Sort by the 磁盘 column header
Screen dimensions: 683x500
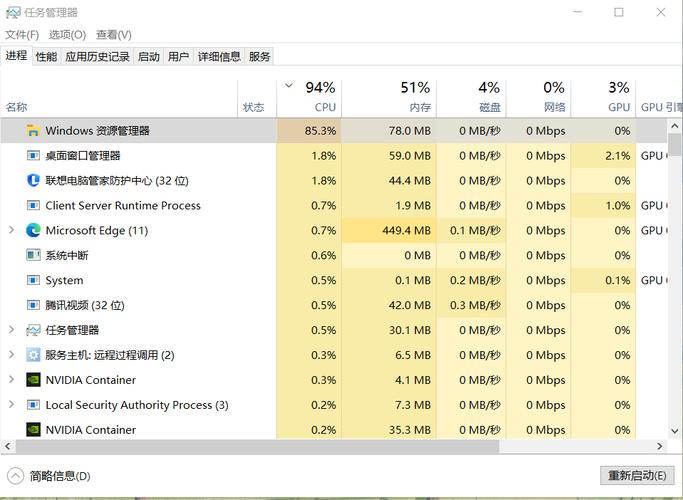[471, 98]
